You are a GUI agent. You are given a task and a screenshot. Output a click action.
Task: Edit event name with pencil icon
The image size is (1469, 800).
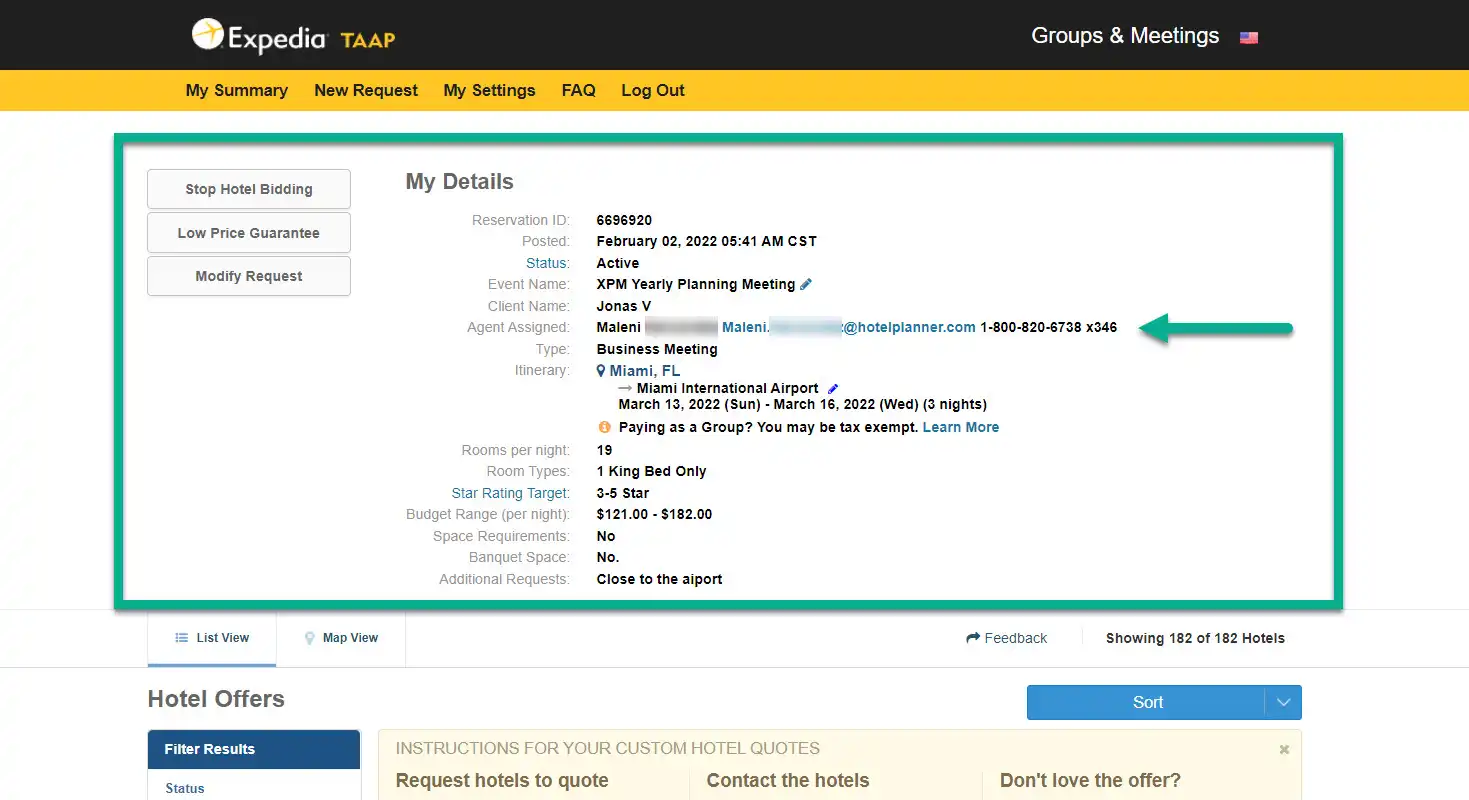coord(806,284)
